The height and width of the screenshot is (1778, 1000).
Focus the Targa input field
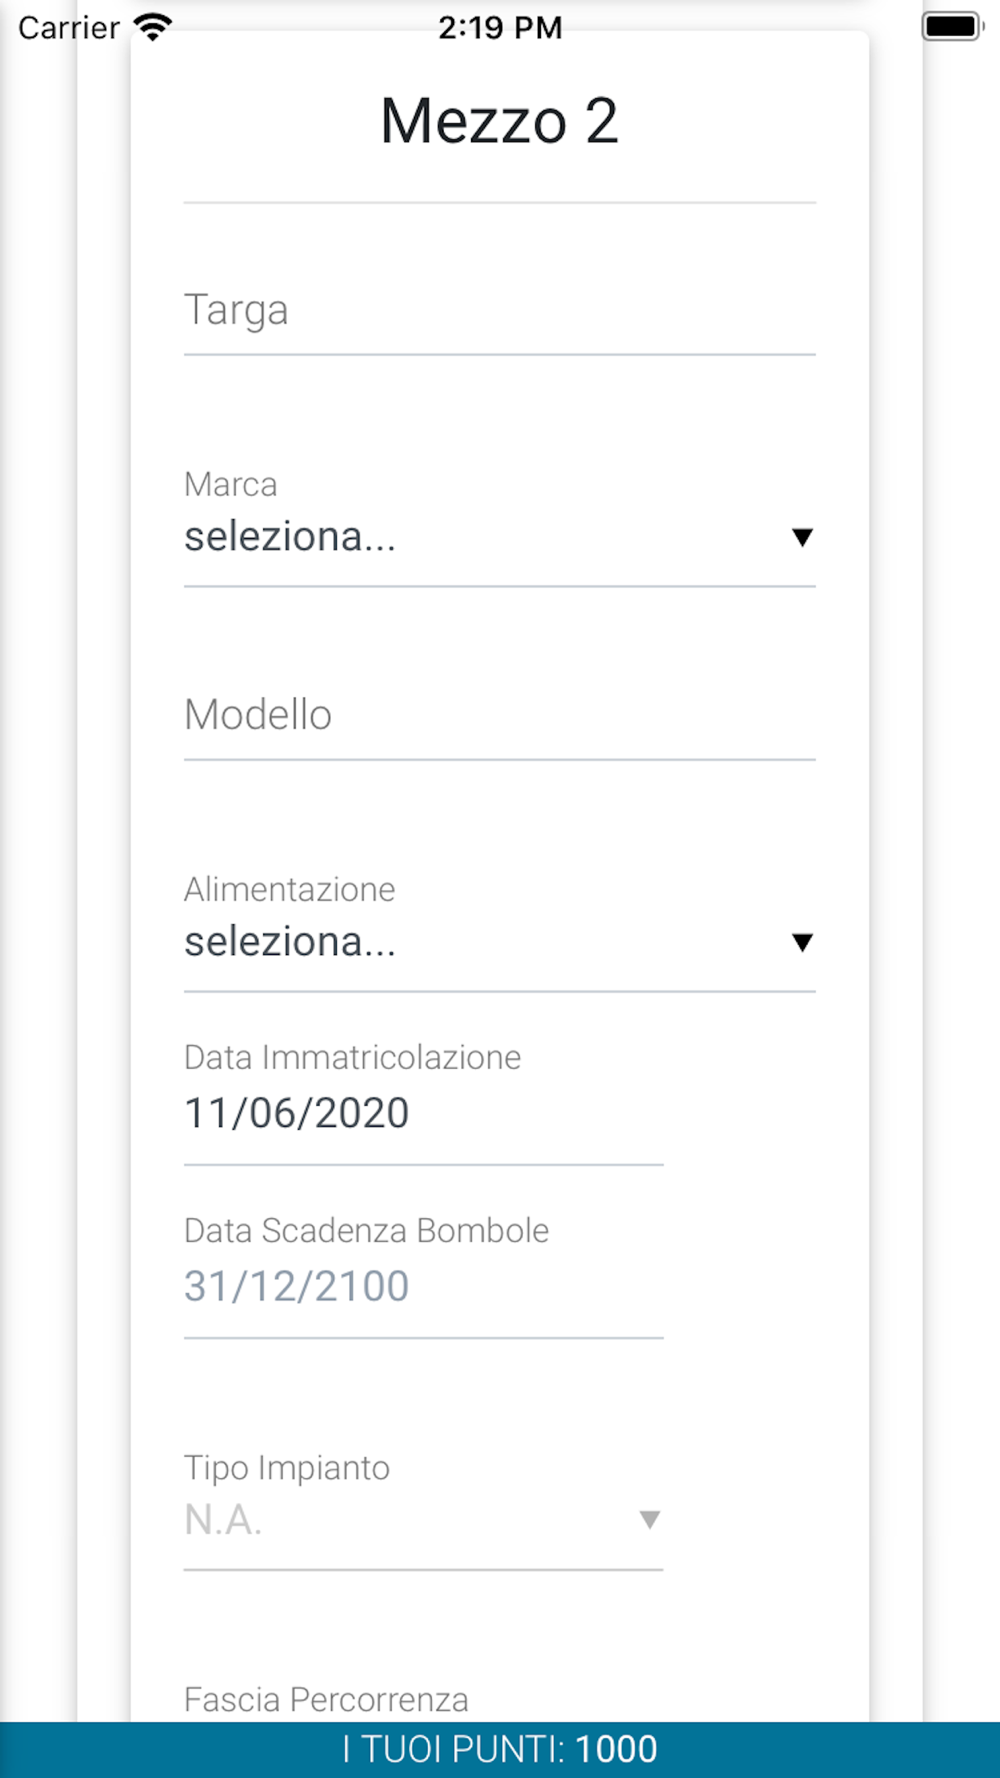[500, 311]
